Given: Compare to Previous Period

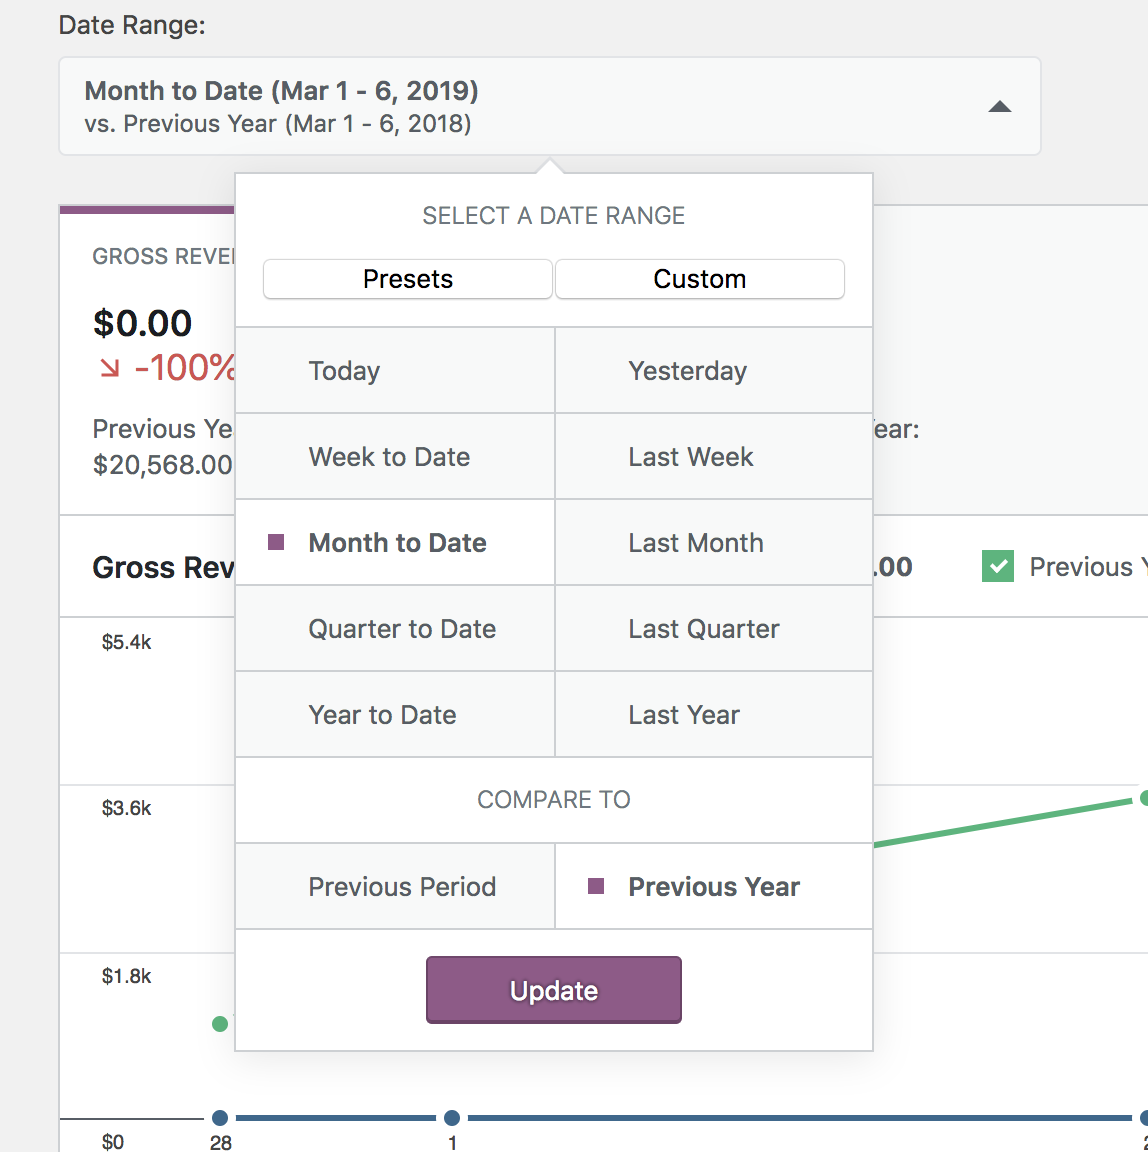Looking at the screenshot, I should pyautogui.click(x=394, y=886).
